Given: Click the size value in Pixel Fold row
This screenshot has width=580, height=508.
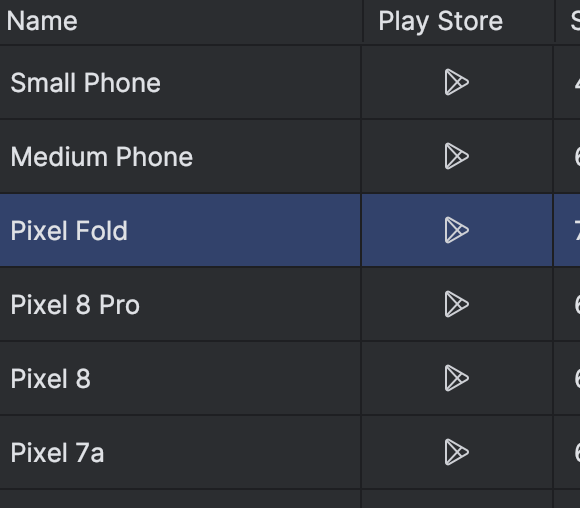Looking at the screenshot, I should coord(567,230).
